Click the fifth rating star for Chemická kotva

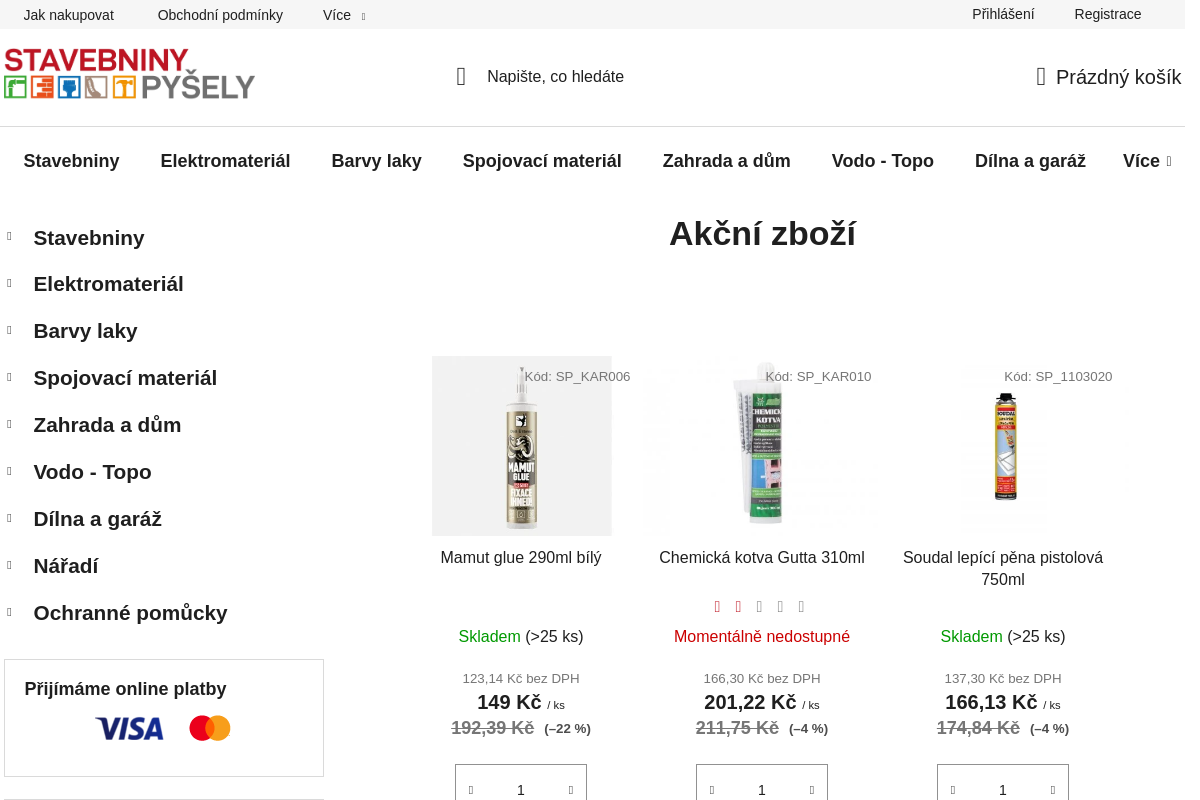(x=801, y=607)
